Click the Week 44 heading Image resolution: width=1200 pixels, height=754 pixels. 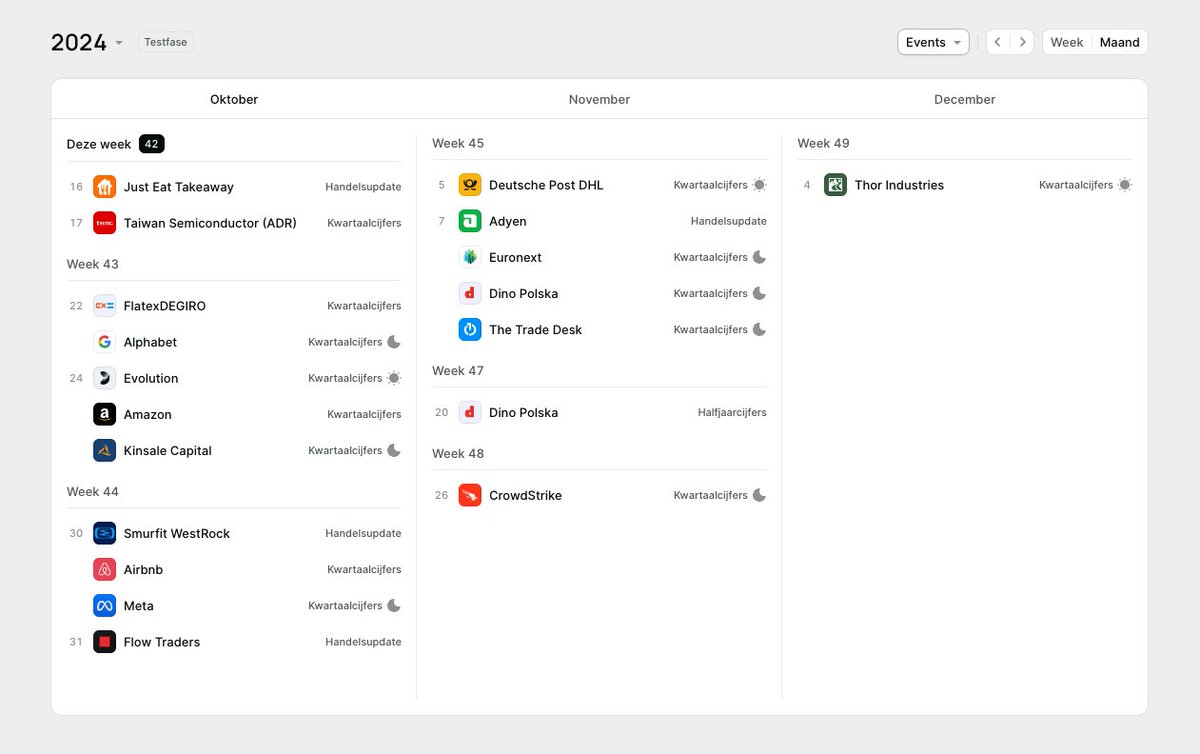click(93, 492)
